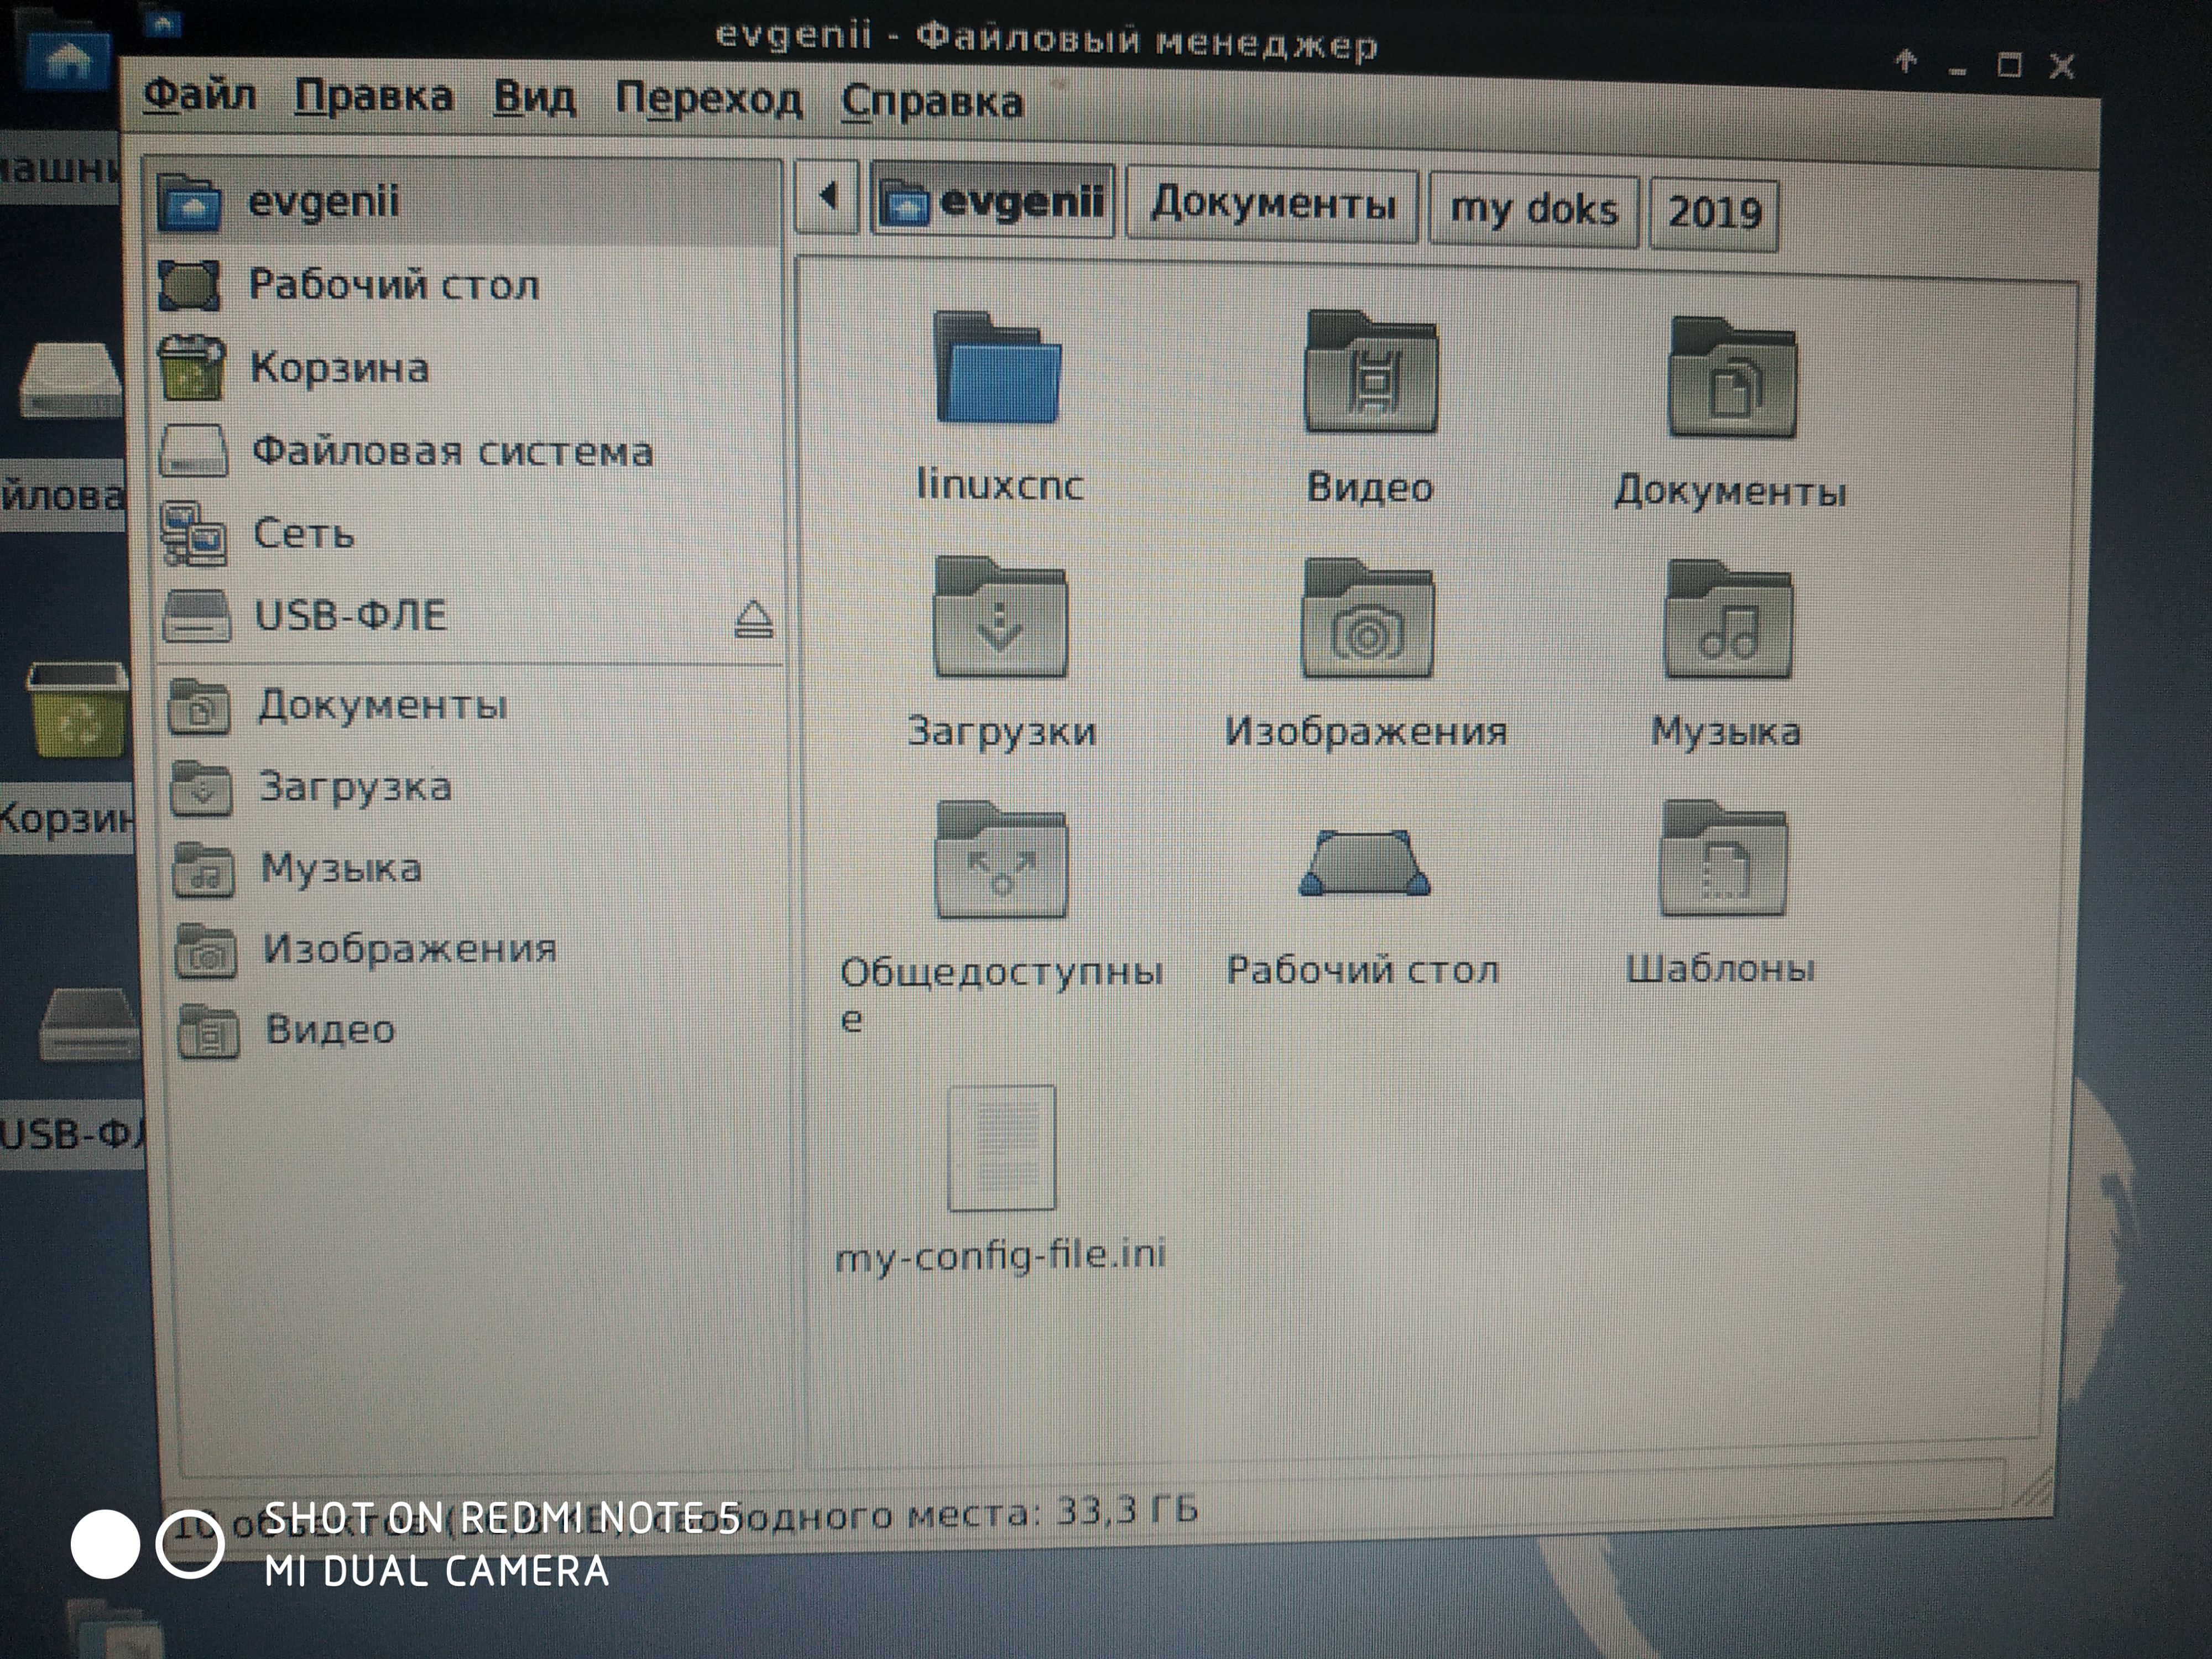The height and width of the screenshot is (1659, 2212).
Task: Open the Рабочий стол folder in main view
Action: [1364, 865]
